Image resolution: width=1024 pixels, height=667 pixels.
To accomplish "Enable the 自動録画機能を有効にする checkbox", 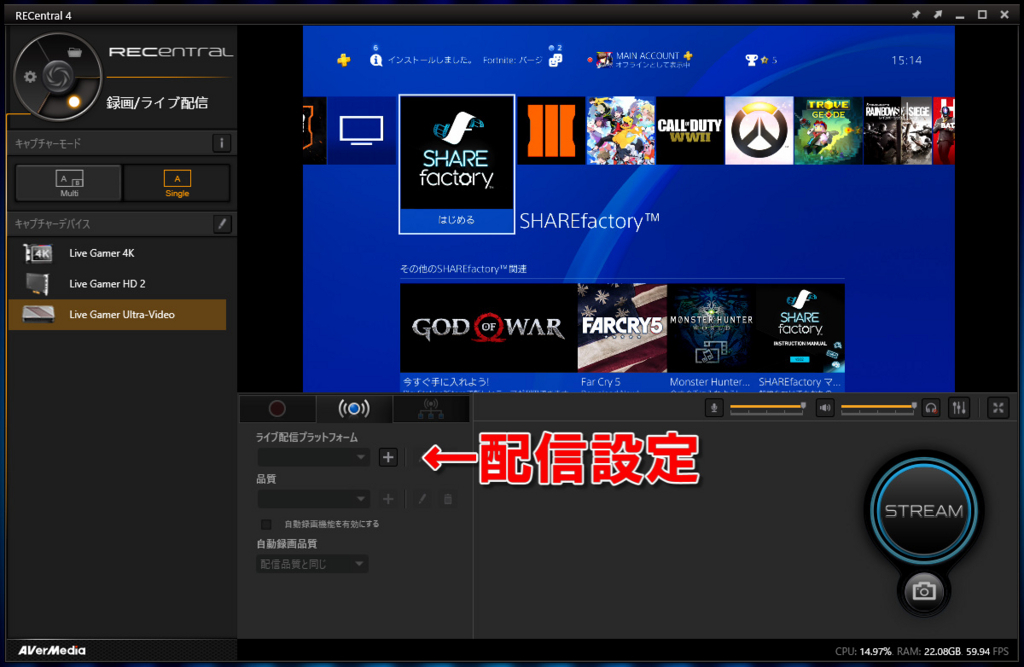I will point(266,523).
